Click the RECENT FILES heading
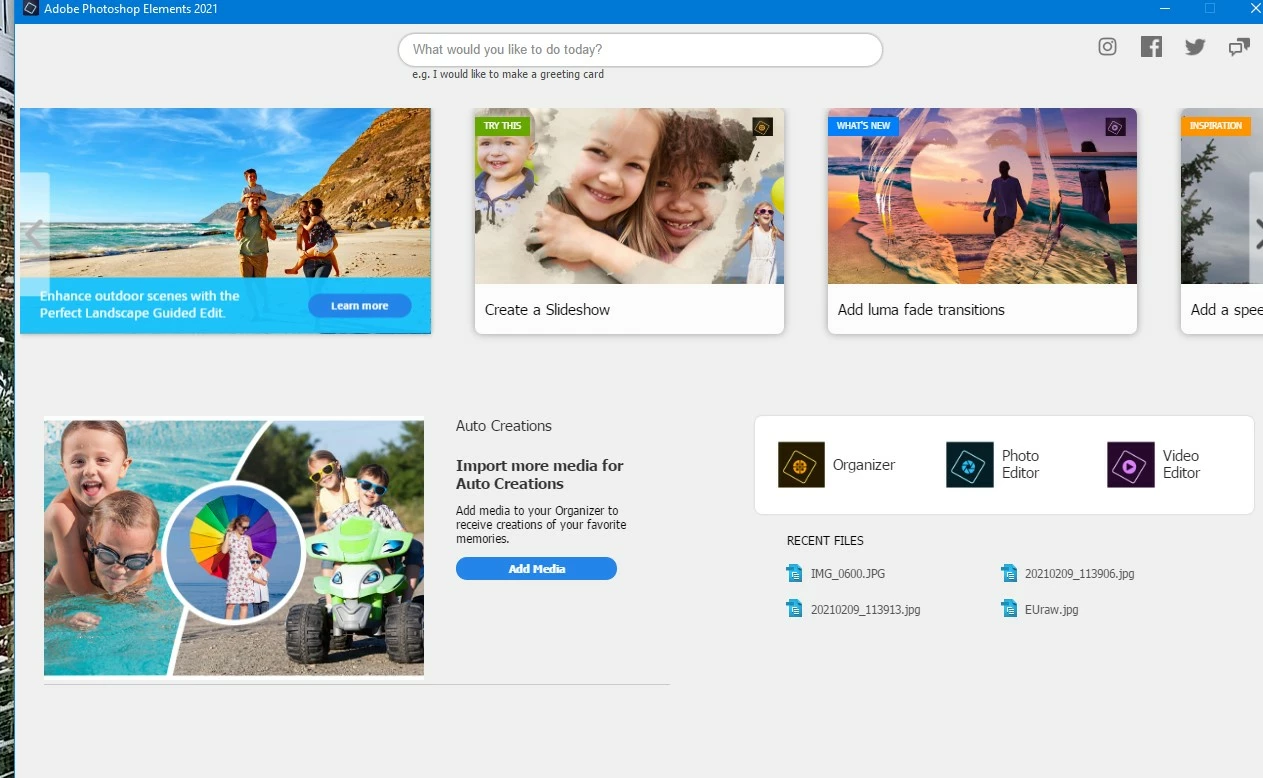The height and width of the screenshot is (778, 1263). click(825, 541)
